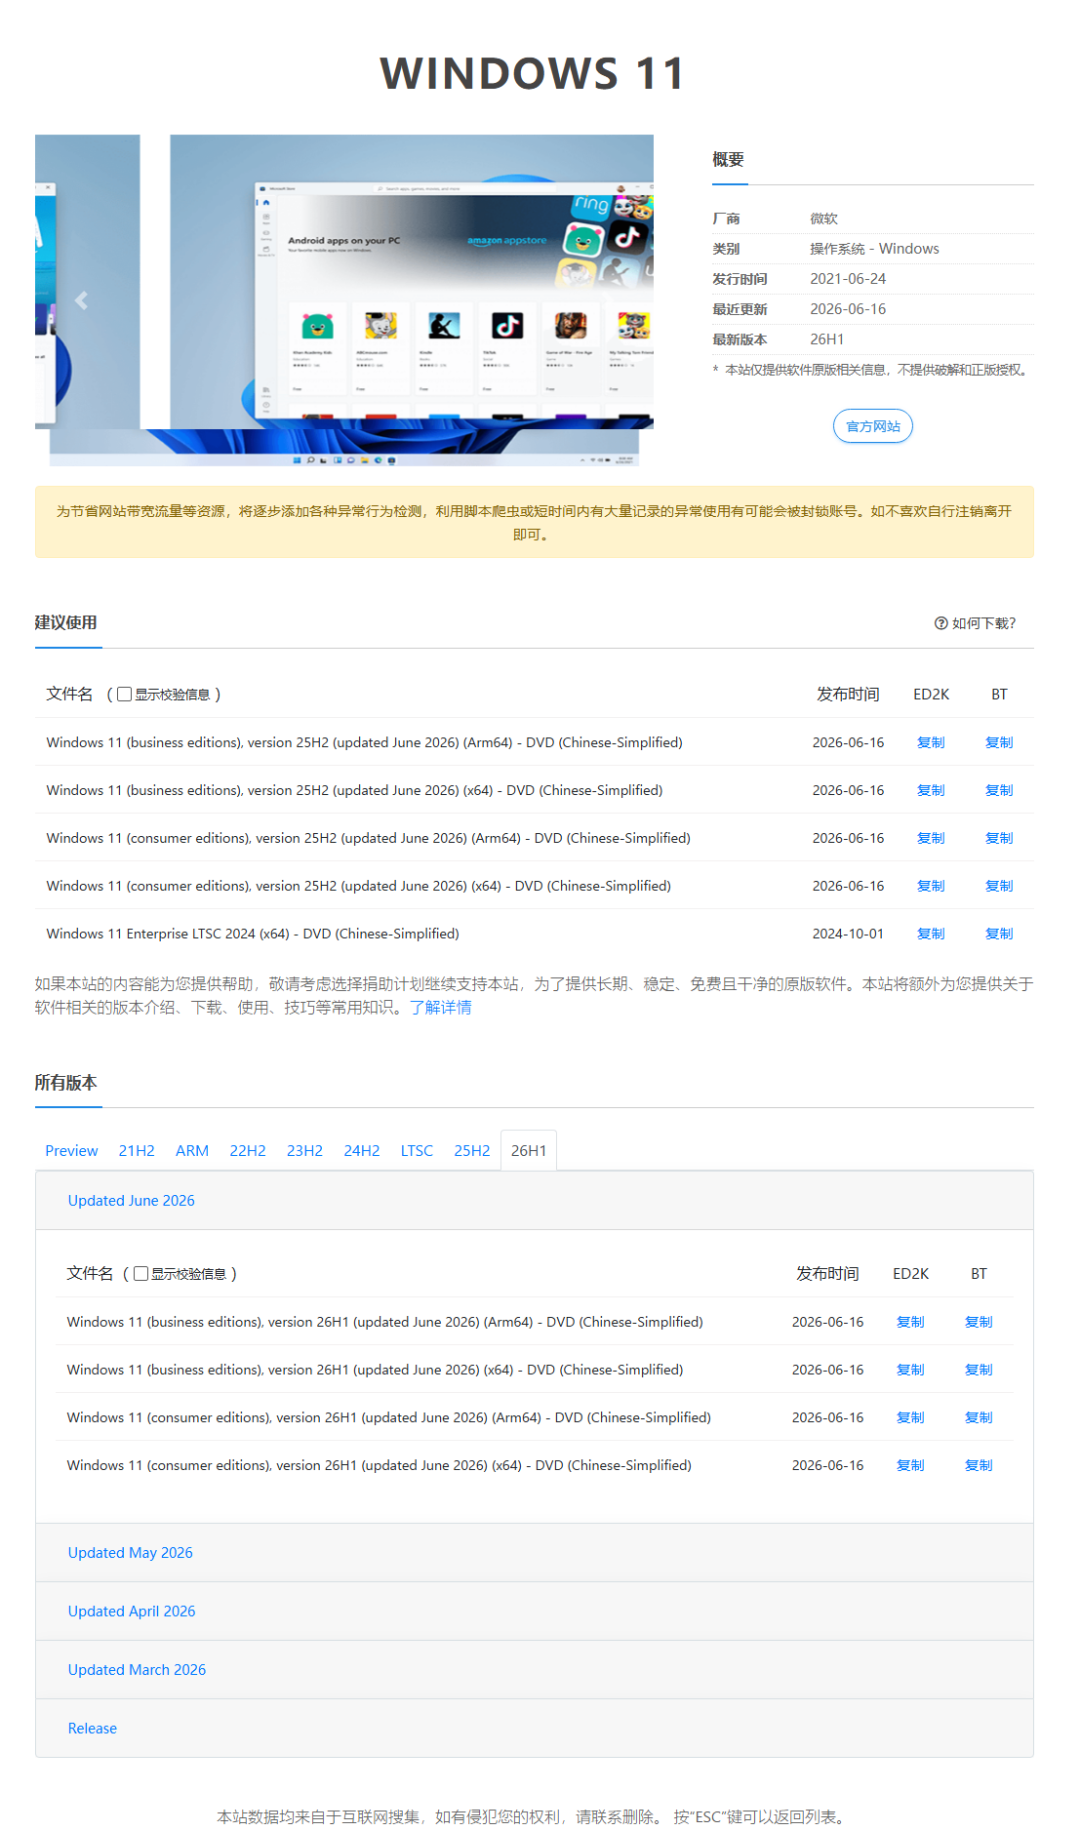Copy BT for 25H2 consumer Arm64
The image size is (1080, 1831).
(999, 838)
